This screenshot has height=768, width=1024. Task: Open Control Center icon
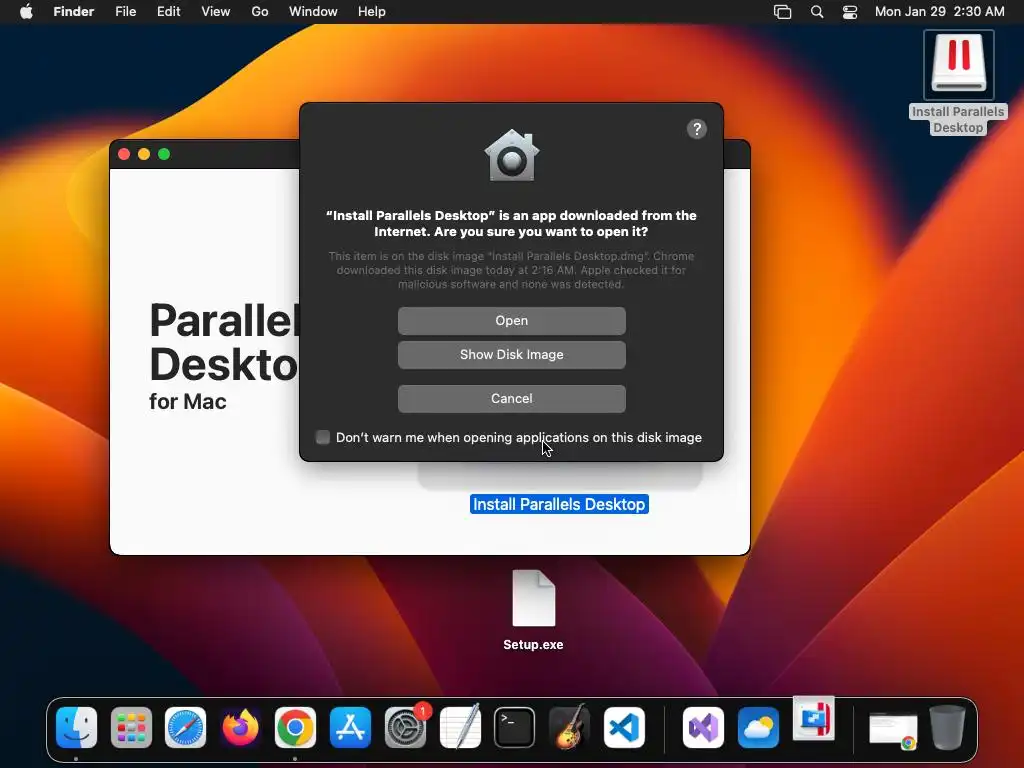tap(850, 12)
